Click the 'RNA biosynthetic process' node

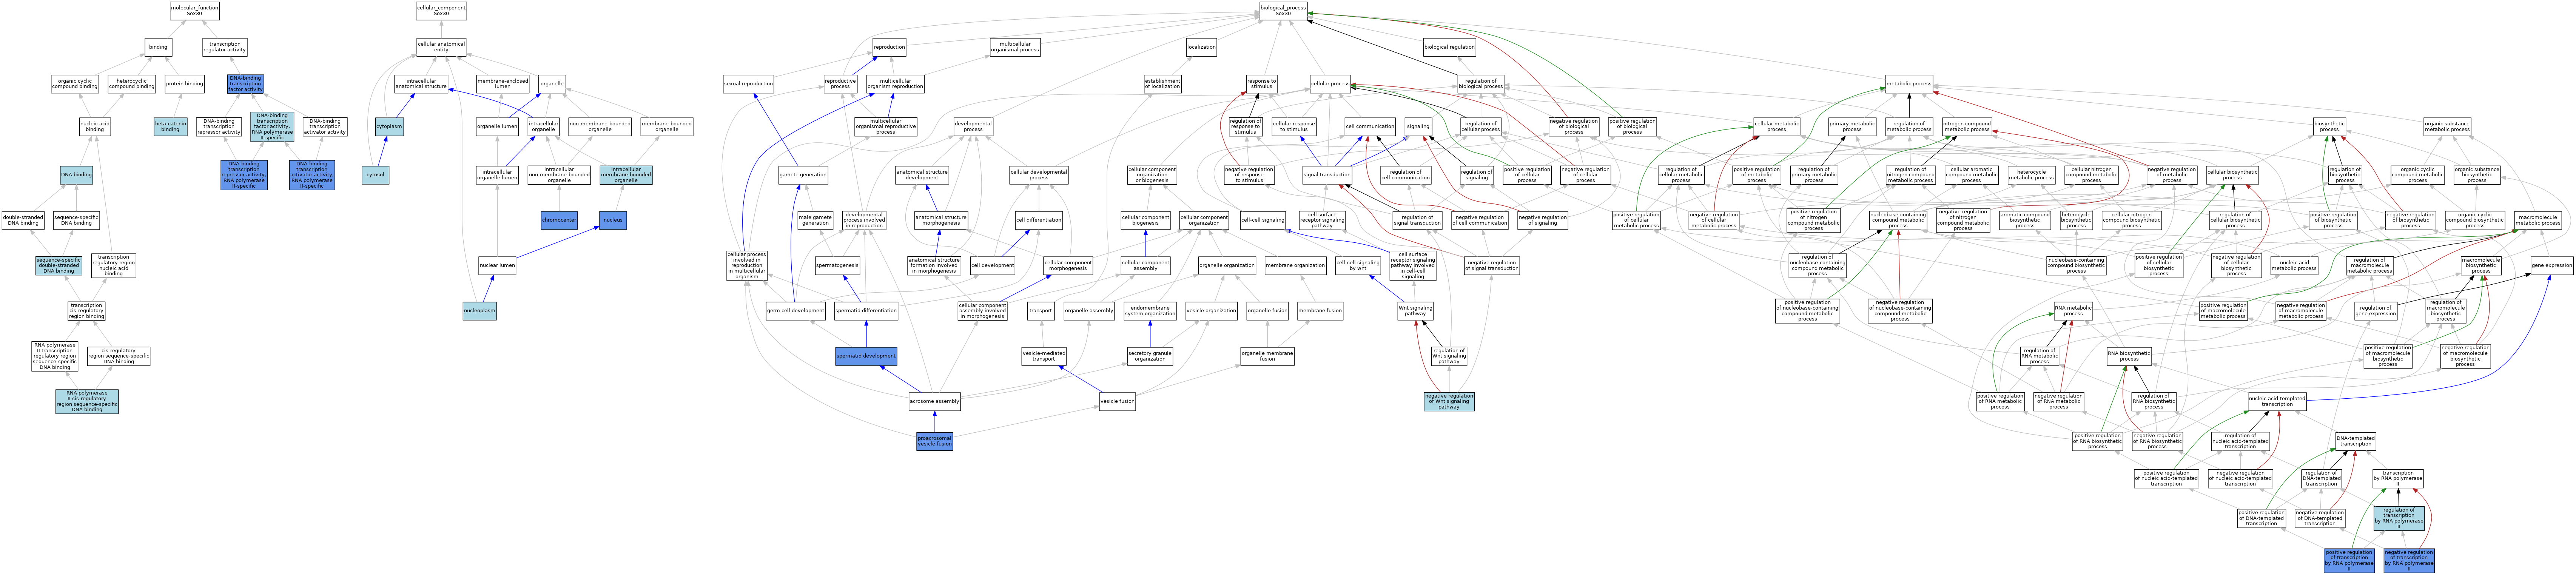pyautogui.click(x=2129, y=356)
